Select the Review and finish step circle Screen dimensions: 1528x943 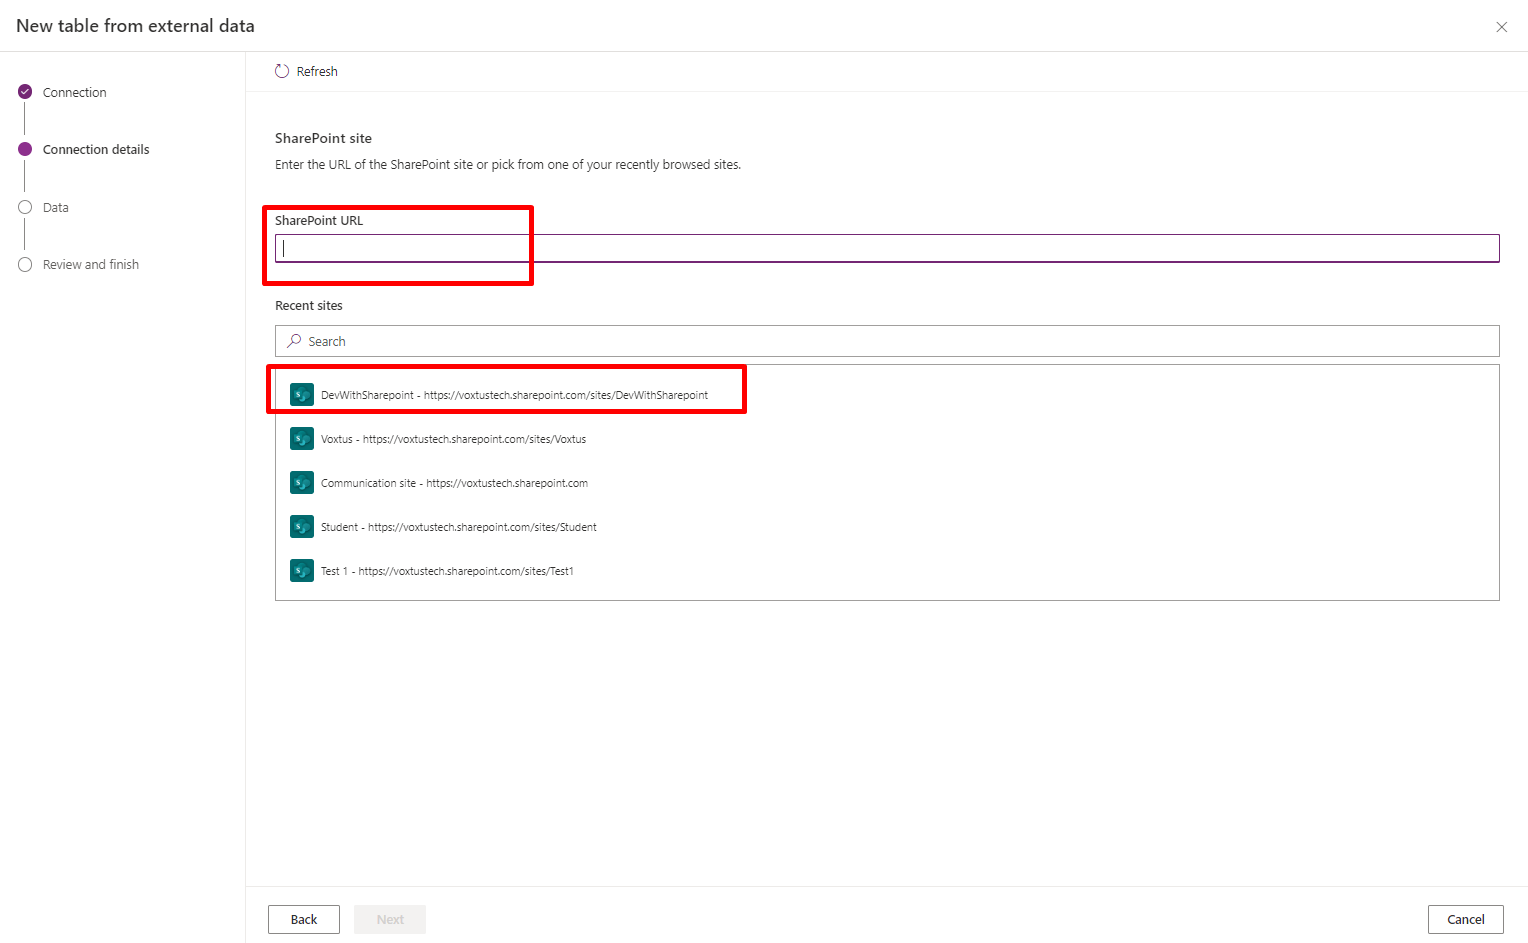25,265
